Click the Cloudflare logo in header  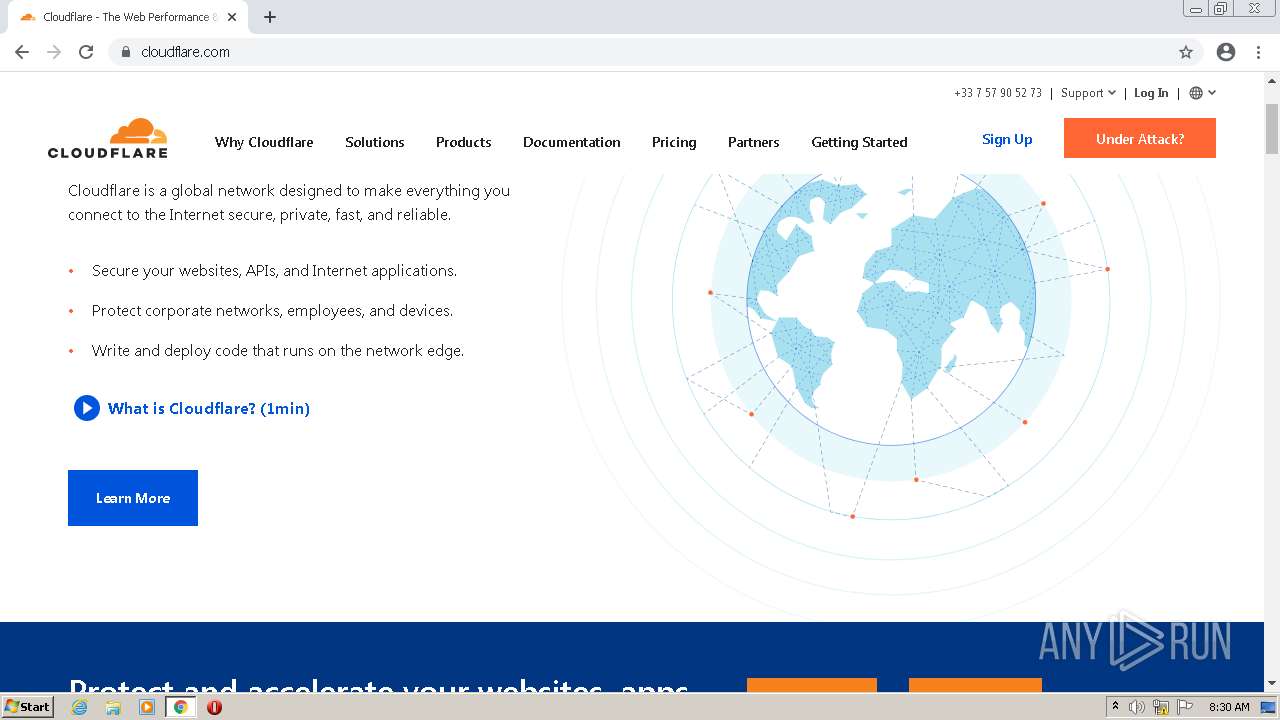tap(108, 139)
